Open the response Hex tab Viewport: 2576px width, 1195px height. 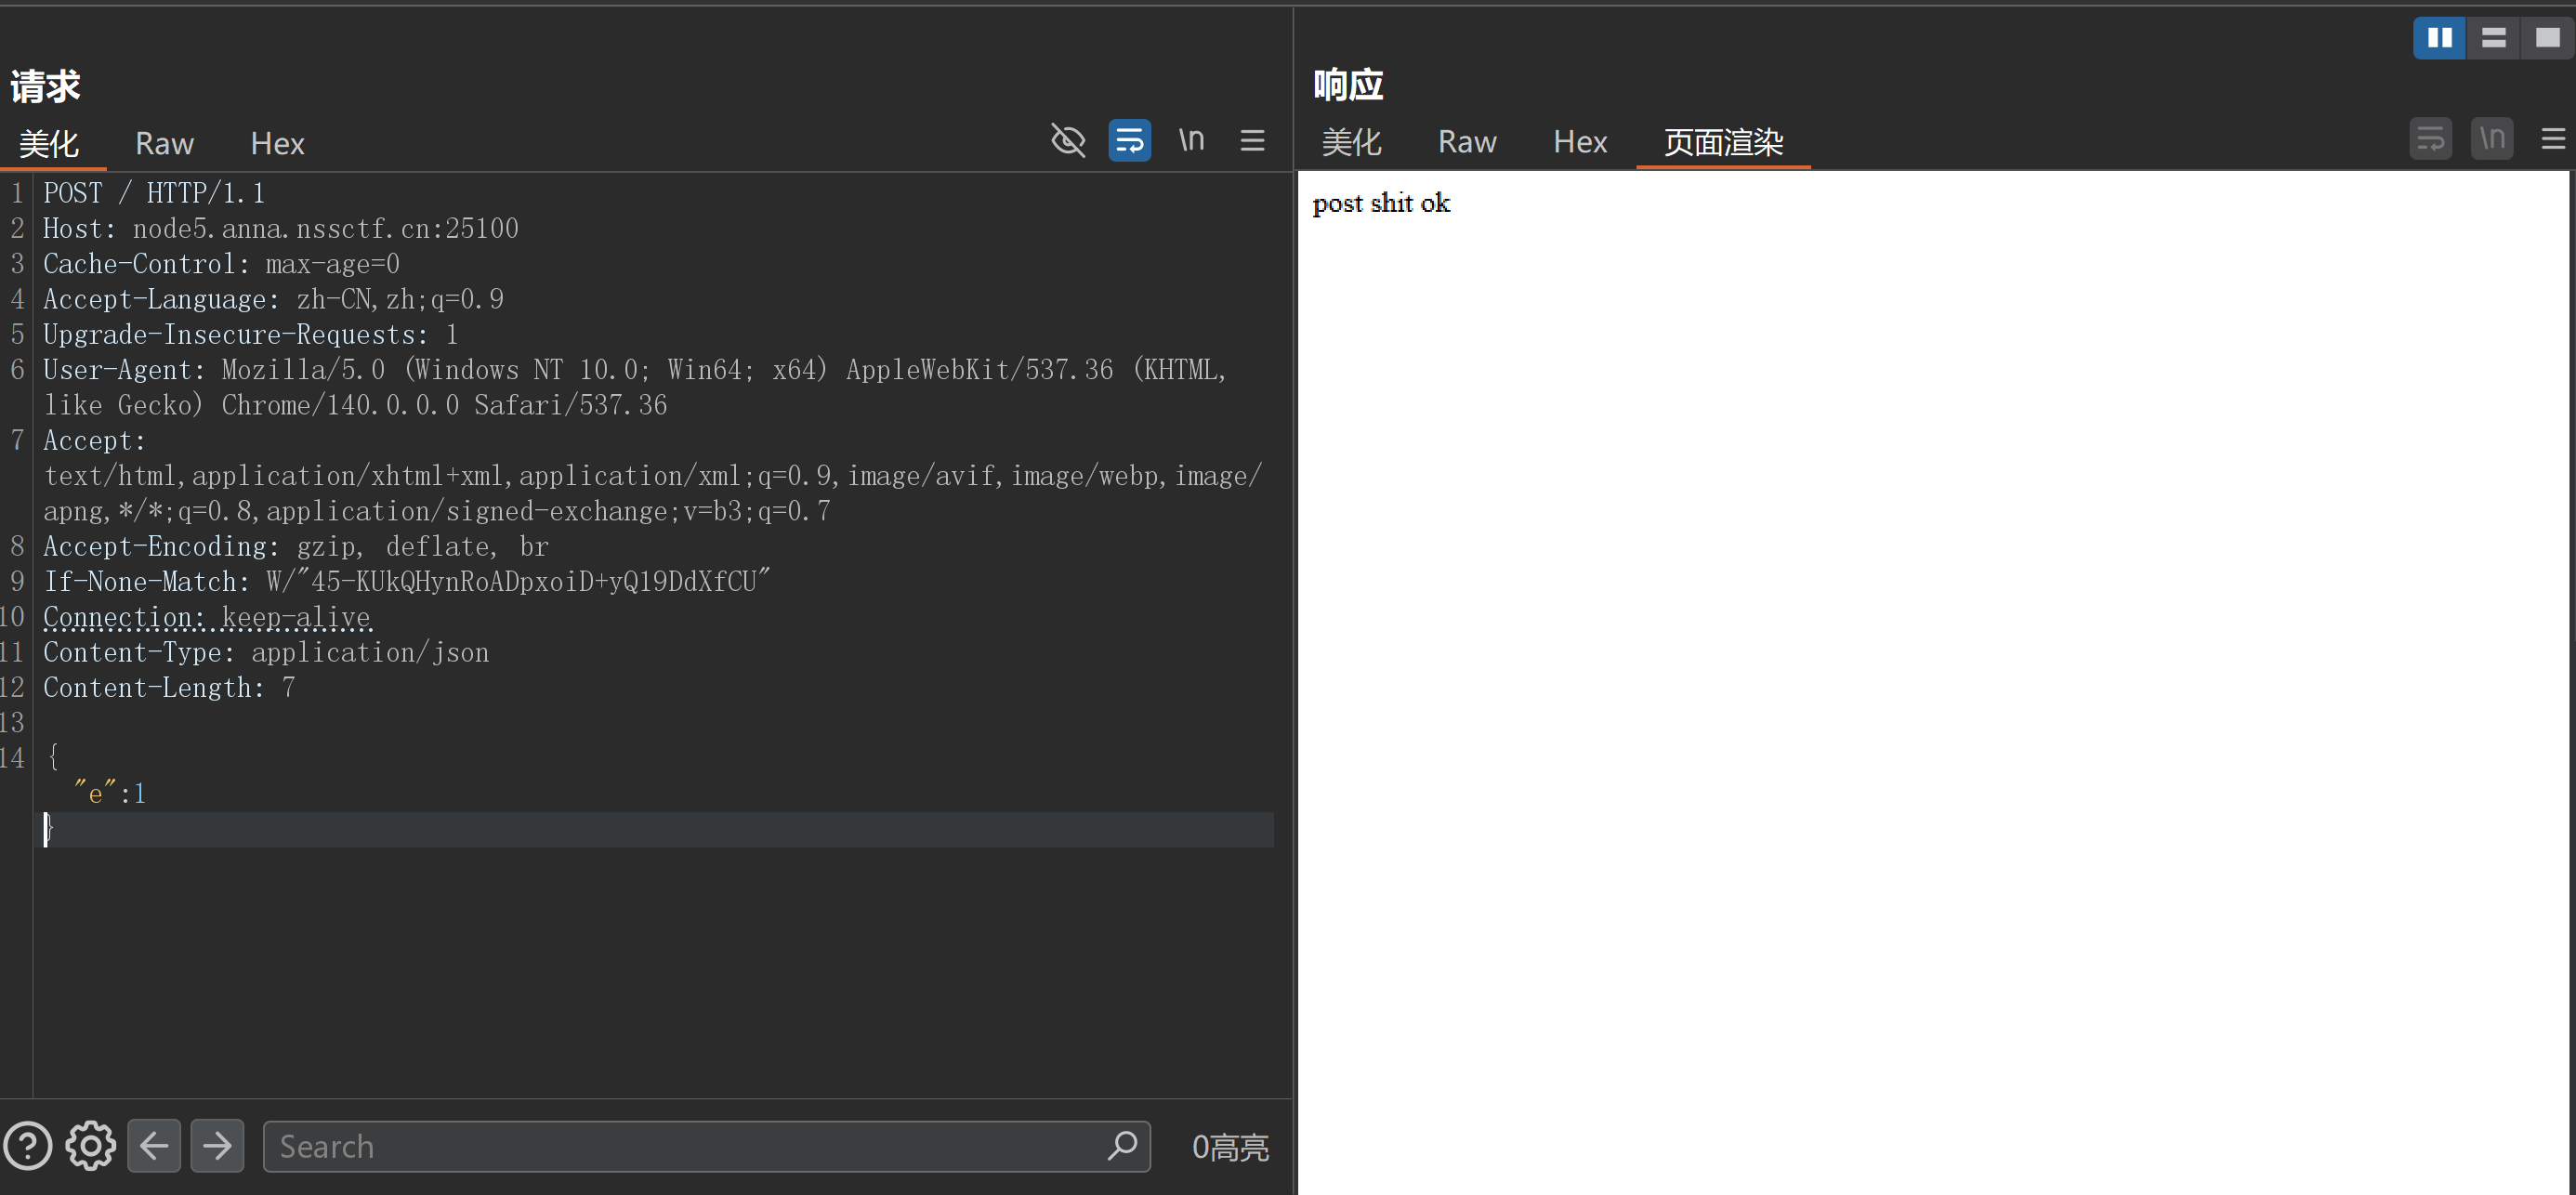1579,142
